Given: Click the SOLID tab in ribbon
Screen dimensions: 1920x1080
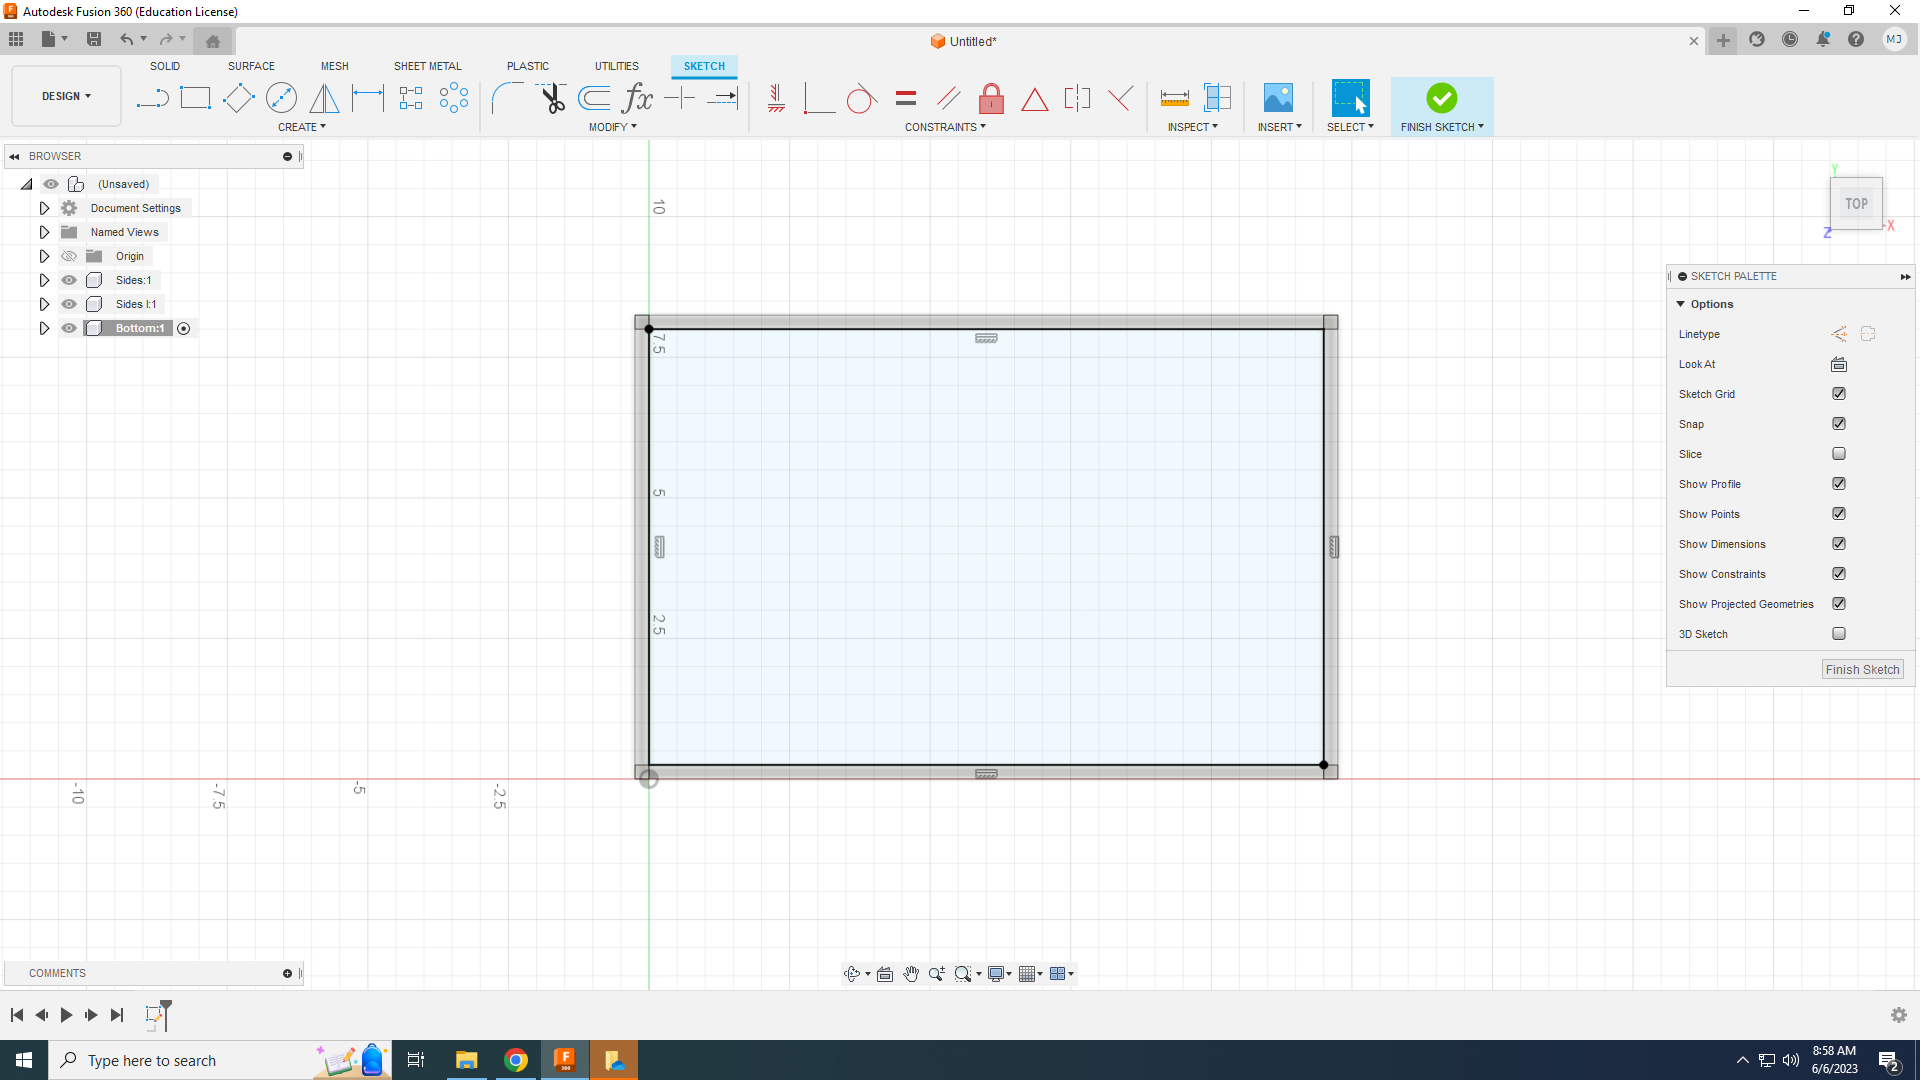Looking at the screenshot, I should [x=164, y=66].
